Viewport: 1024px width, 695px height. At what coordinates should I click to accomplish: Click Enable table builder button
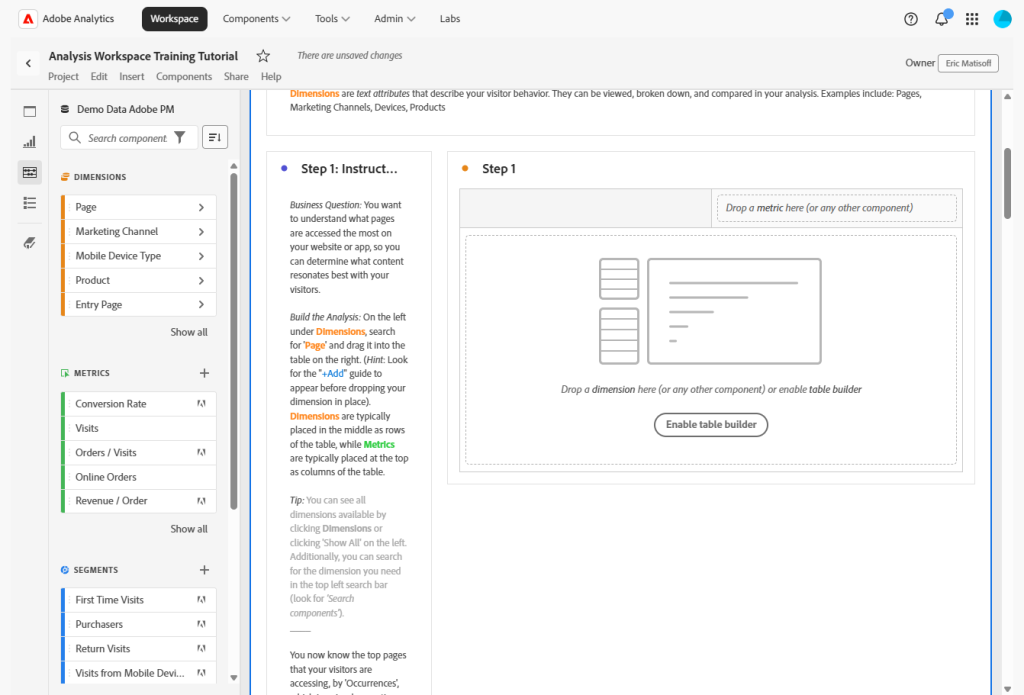click(711, 424)
